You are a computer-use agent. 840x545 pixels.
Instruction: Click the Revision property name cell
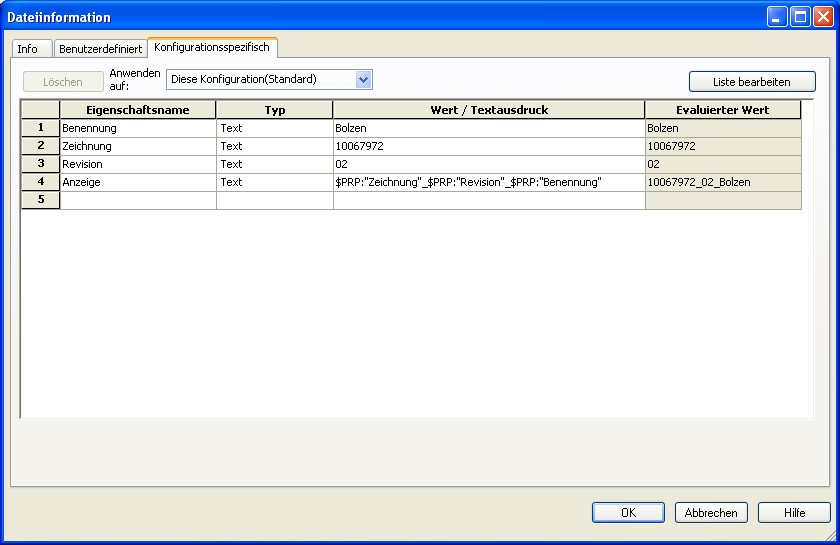pos(138,164)
